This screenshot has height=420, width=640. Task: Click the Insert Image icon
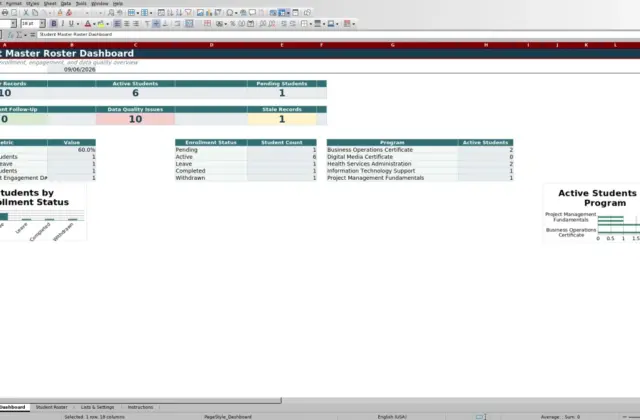click(200, 13)
